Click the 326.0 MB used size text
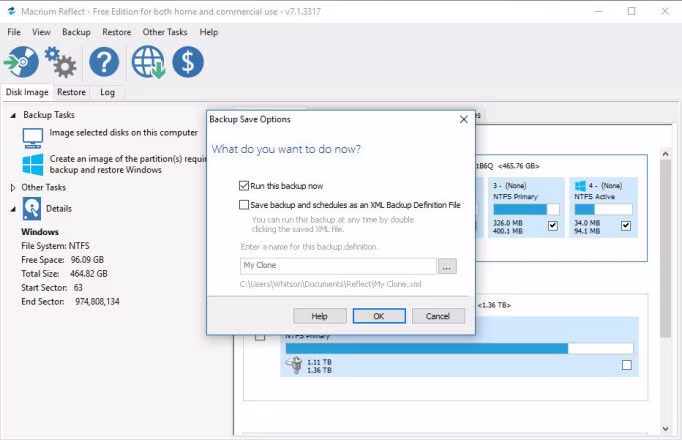Screen dimensions: 682x440 508,223
